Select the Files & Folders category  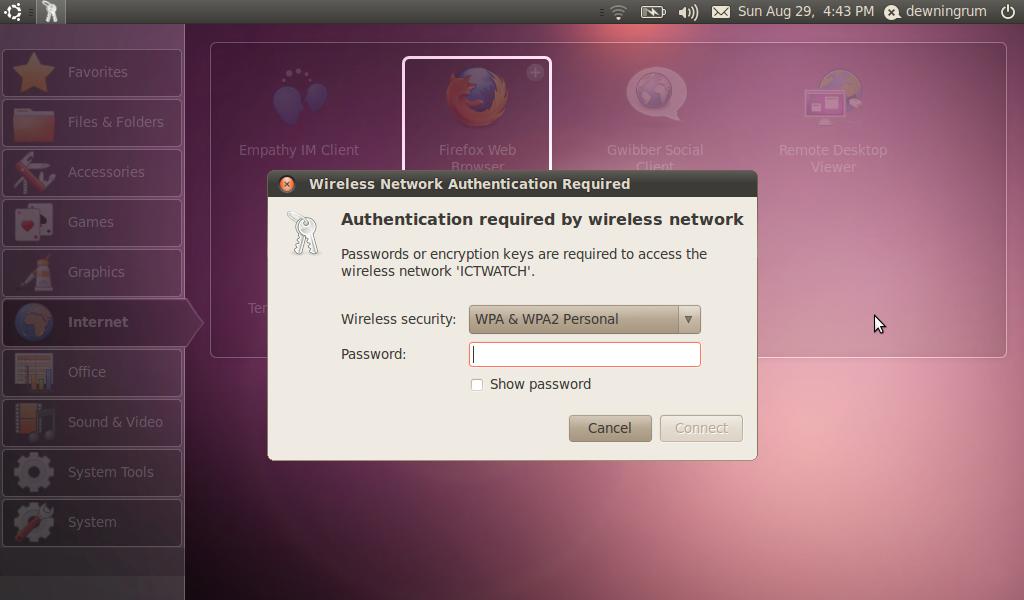[92, 122]
